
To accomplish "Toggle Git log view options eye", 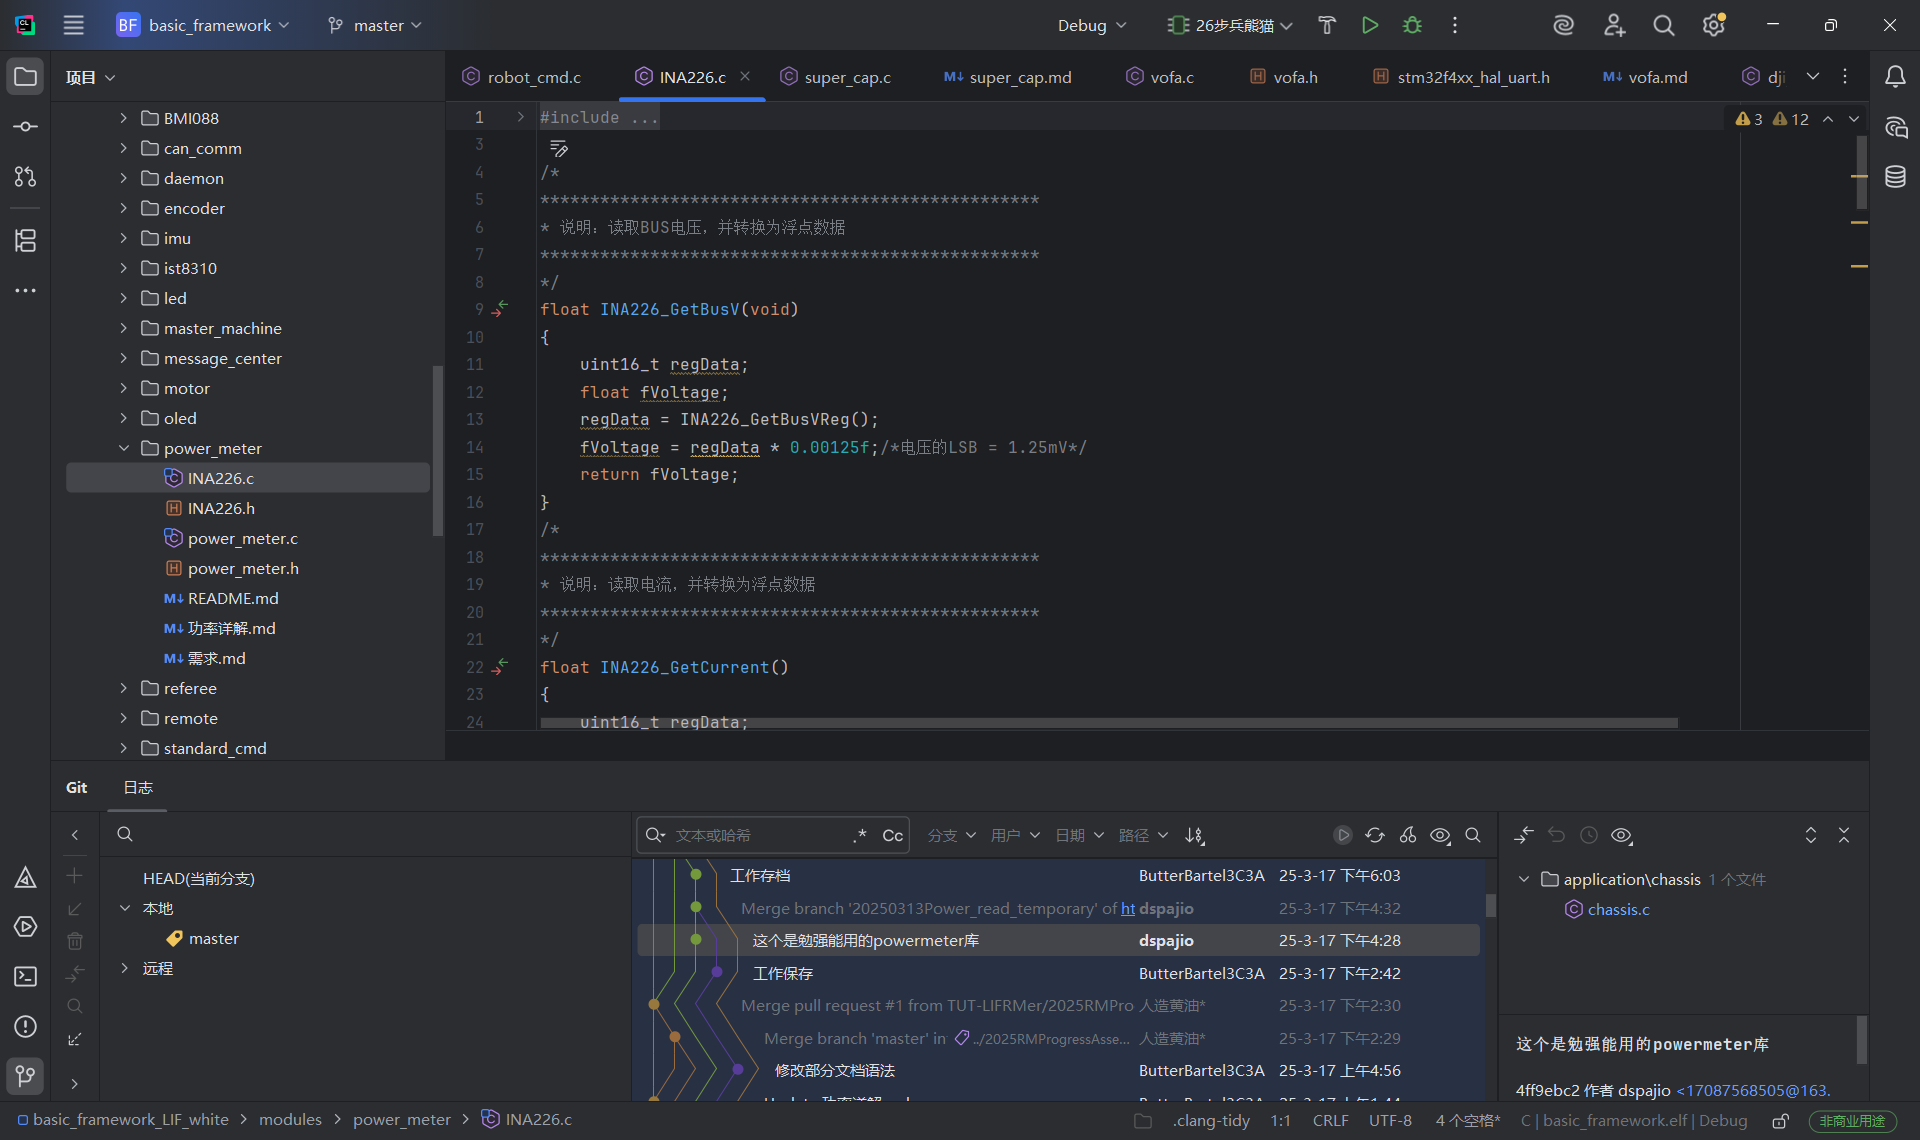I will click(1441, 835).
